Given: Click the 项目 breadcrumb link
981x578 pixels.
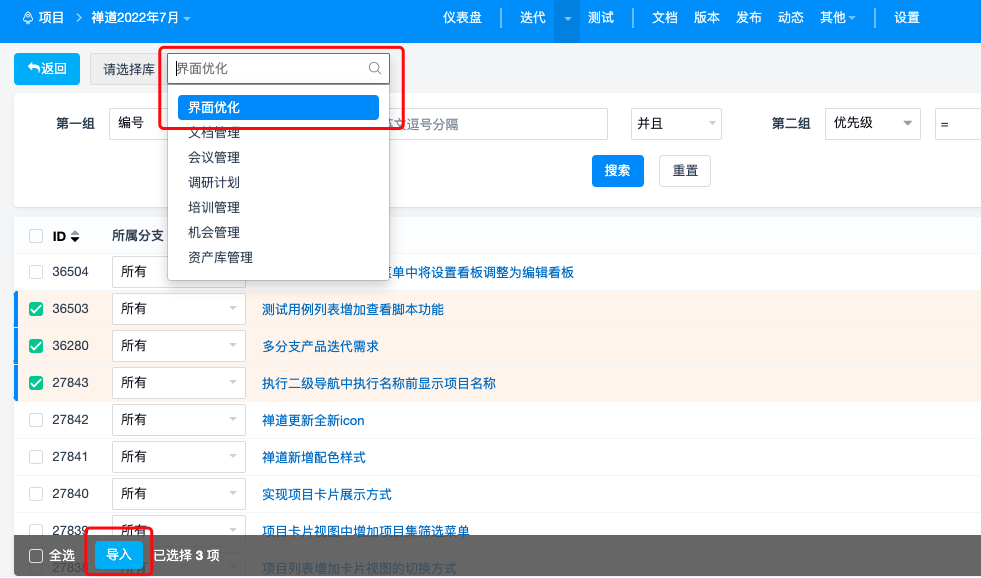Looking at the screenshot, I should point(51,18).
